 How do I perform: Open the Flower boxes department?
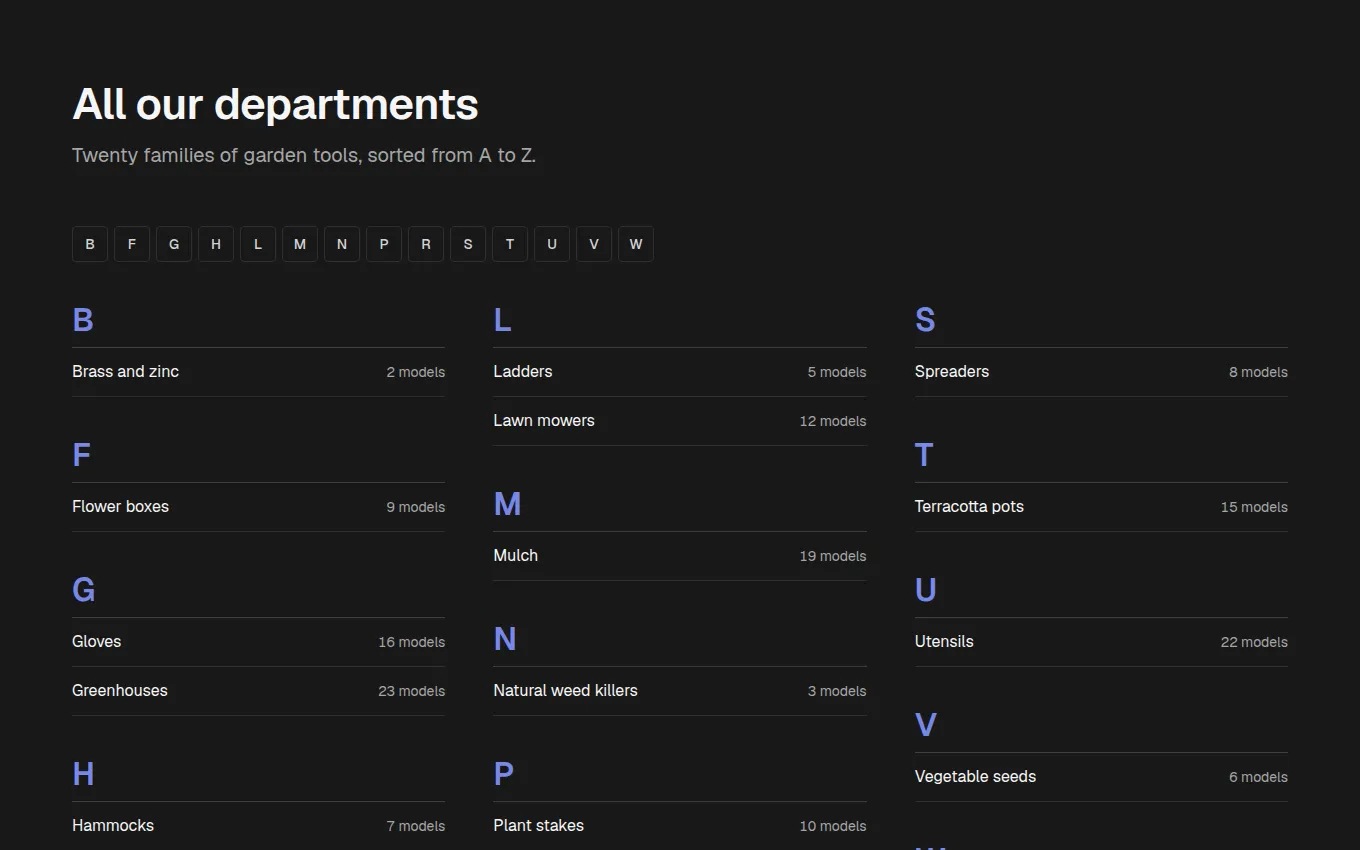258,507
